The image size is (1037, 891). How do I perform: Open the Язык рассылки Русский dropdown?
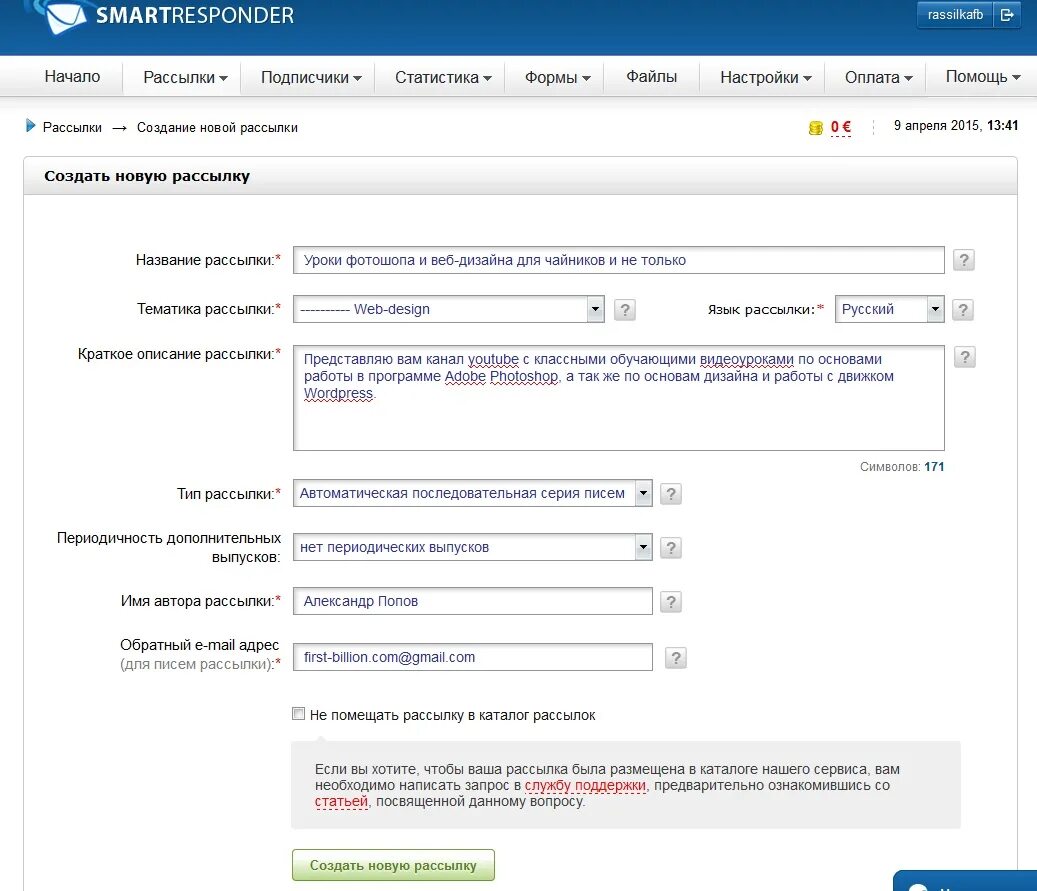coord(889,309)
